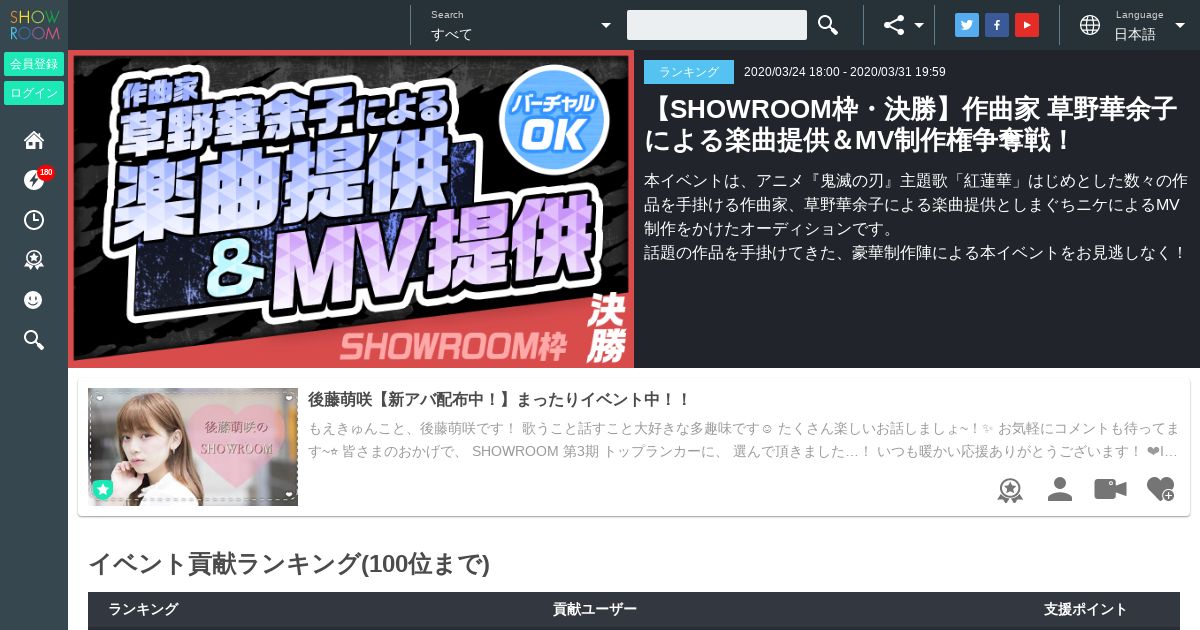Click the event description starting 本イベントは
This screenshot has width=1200, height=630.
[x=916, y=217]
